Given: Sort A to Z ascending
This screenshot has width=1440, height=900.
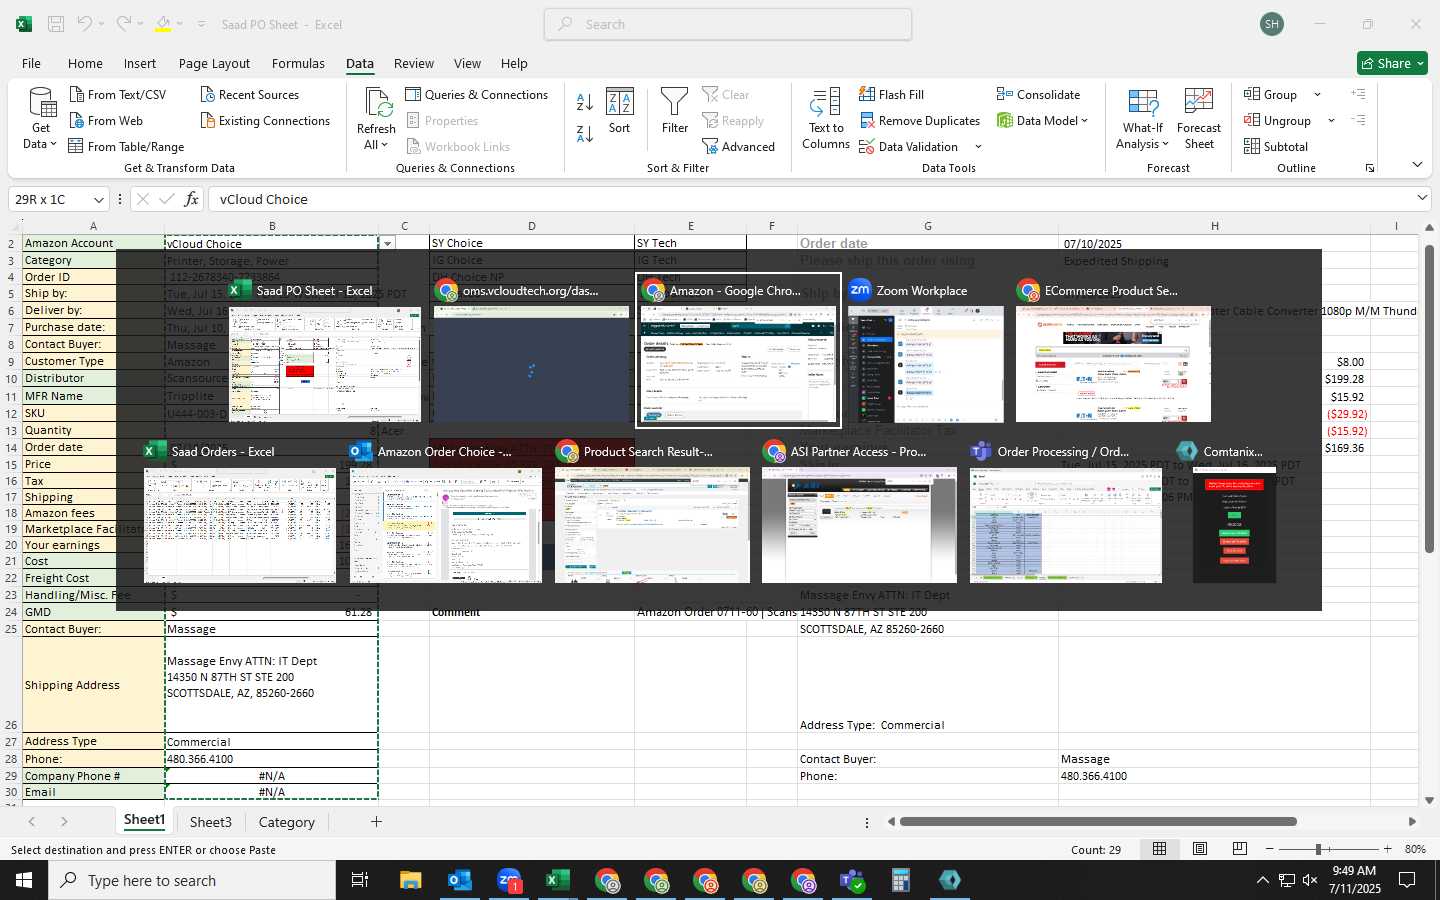Looking at the screenshot, I should pyautogui.click(x=585, y=101).
